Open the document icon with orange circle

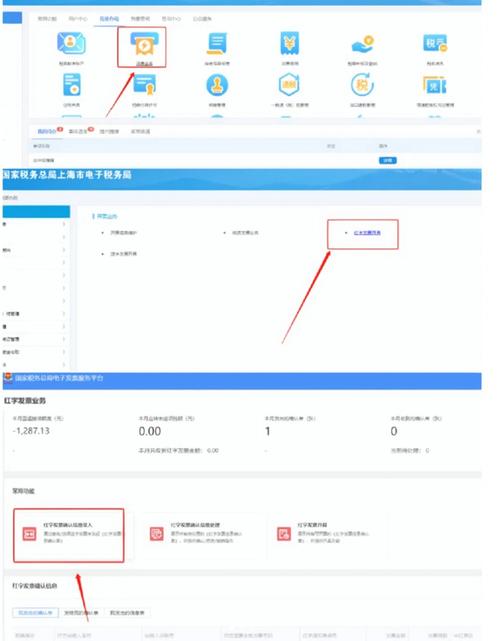[x=72, y=85]
